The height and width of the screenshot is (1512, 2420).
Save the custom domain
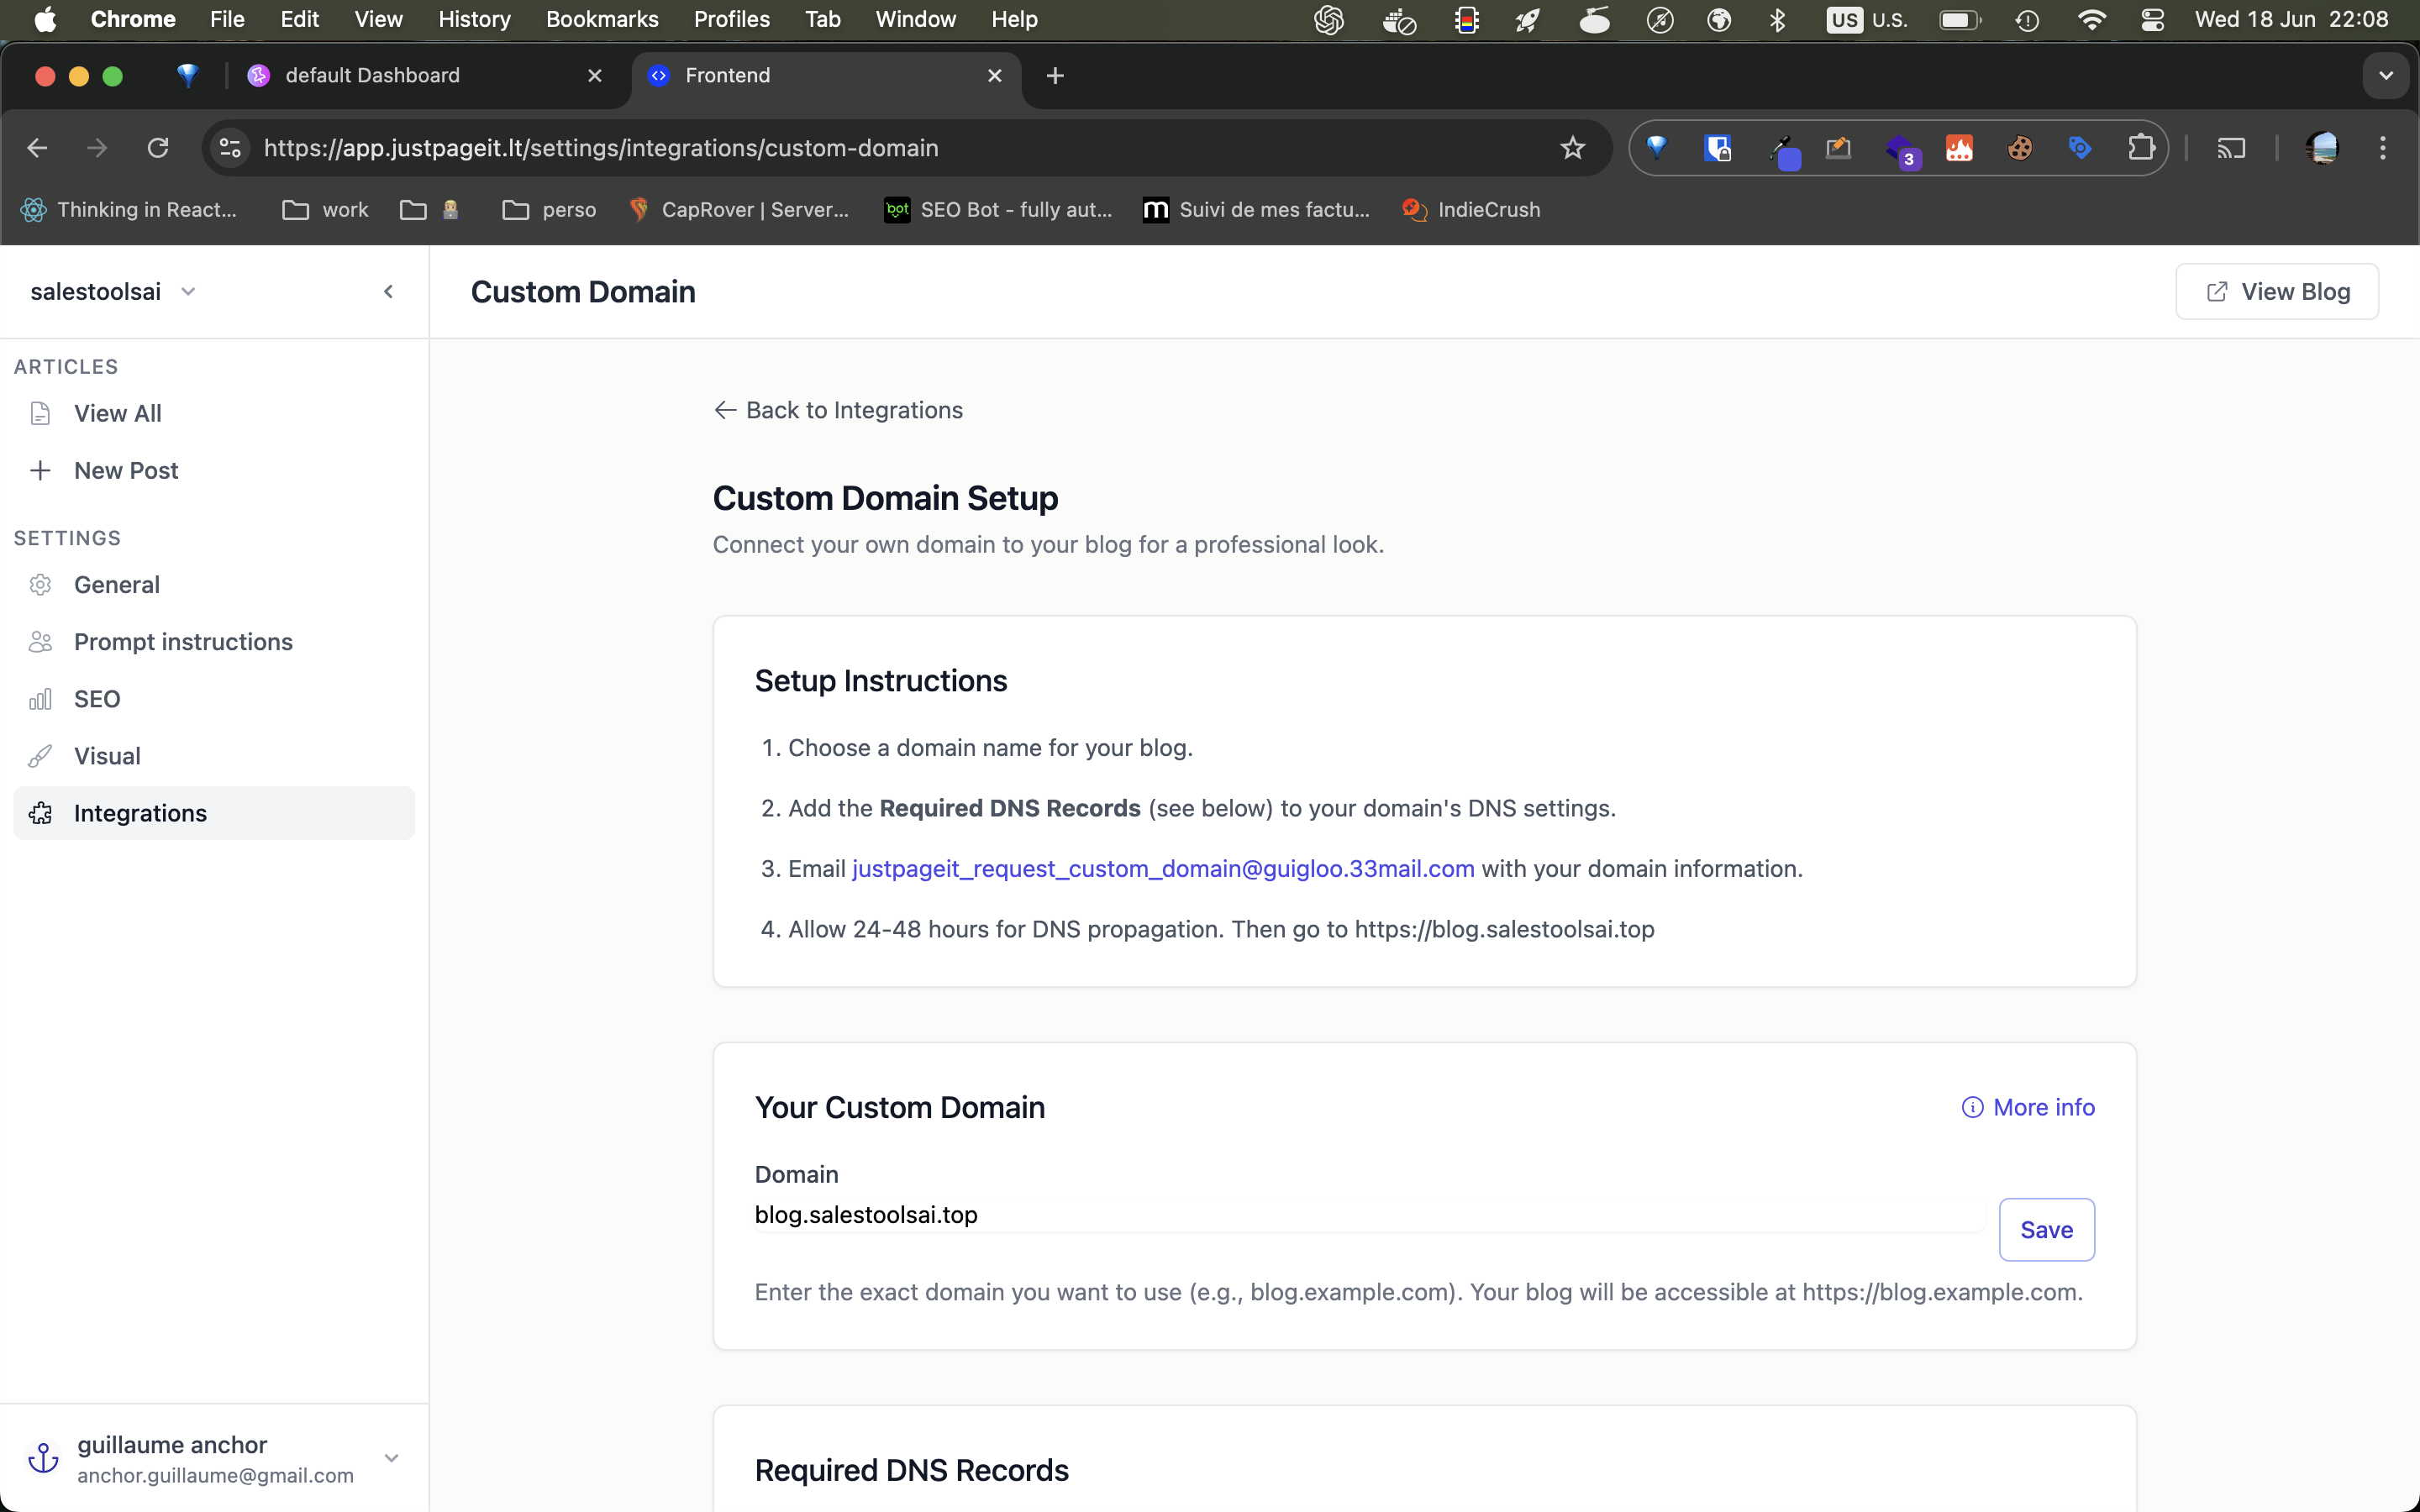click(2046, 1230)
